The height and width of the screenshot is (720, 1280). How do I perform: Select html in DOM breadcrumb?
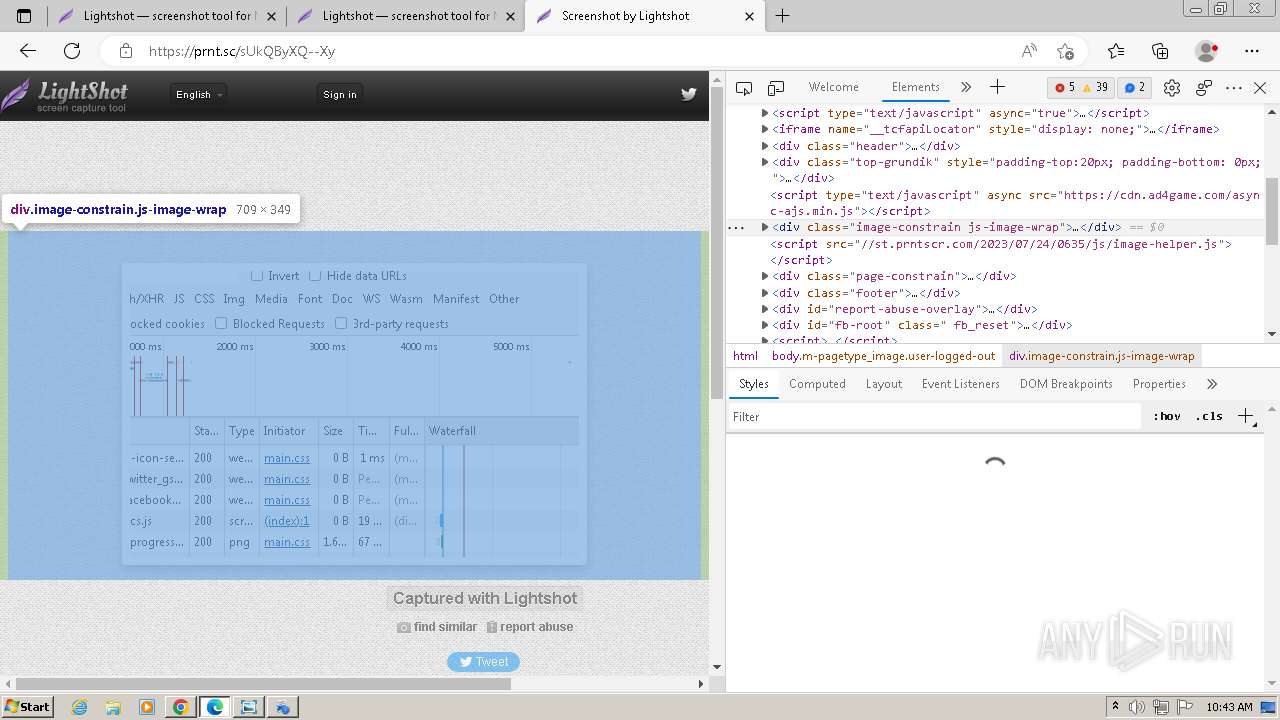tap(745, 356)
